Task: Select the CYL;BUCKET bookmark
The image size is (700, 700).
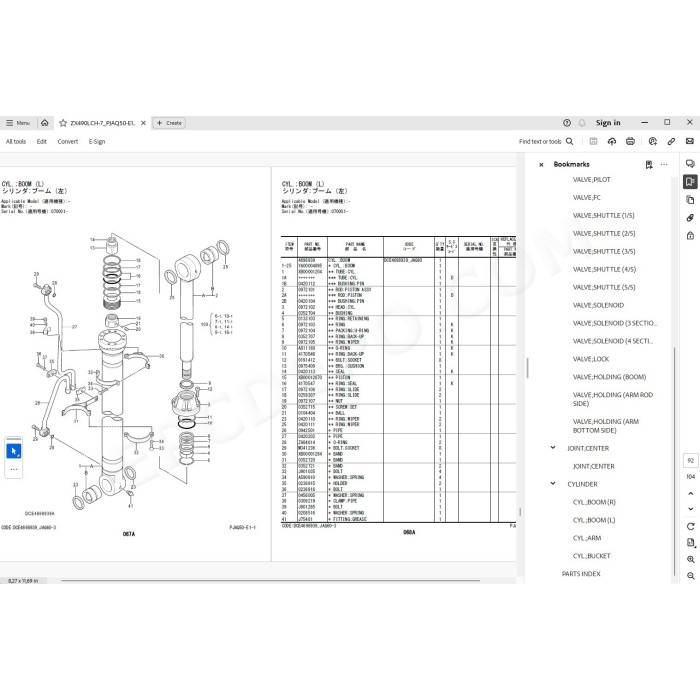Action: click(x=592, y=556)
